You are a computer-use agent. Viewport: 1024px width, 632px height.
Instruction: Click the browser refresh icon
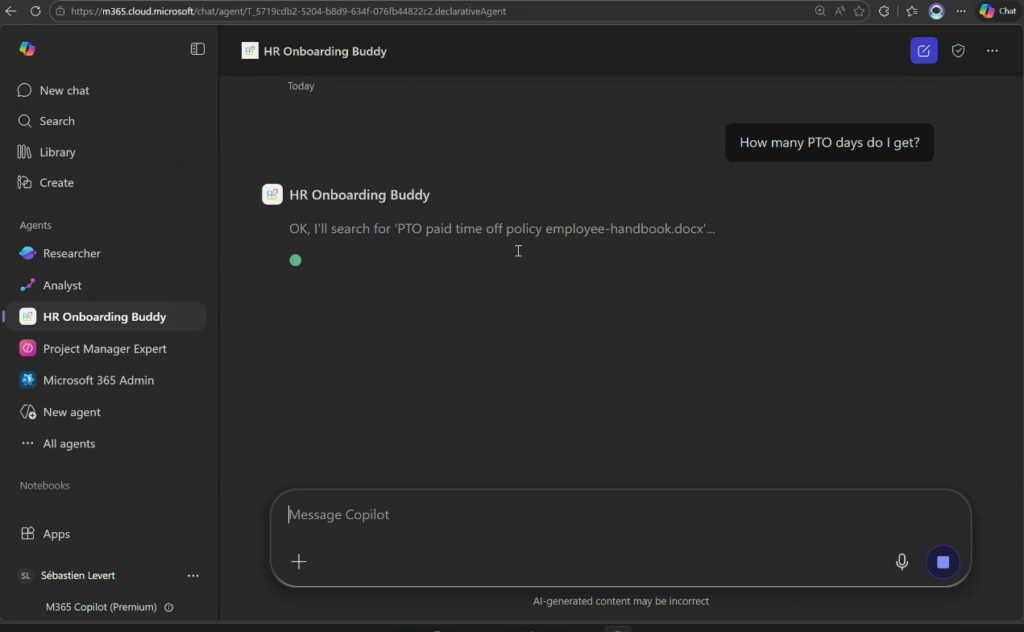(35, 11)
